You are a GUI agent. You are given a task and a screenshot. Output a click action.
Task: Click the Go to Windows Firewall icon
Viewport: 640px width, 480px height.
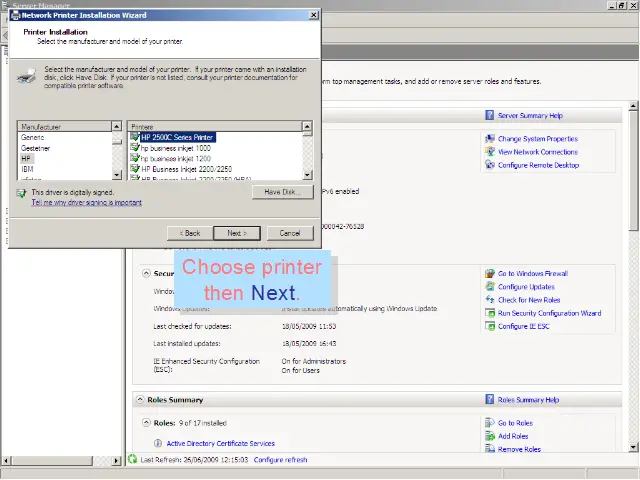[490, 273]
